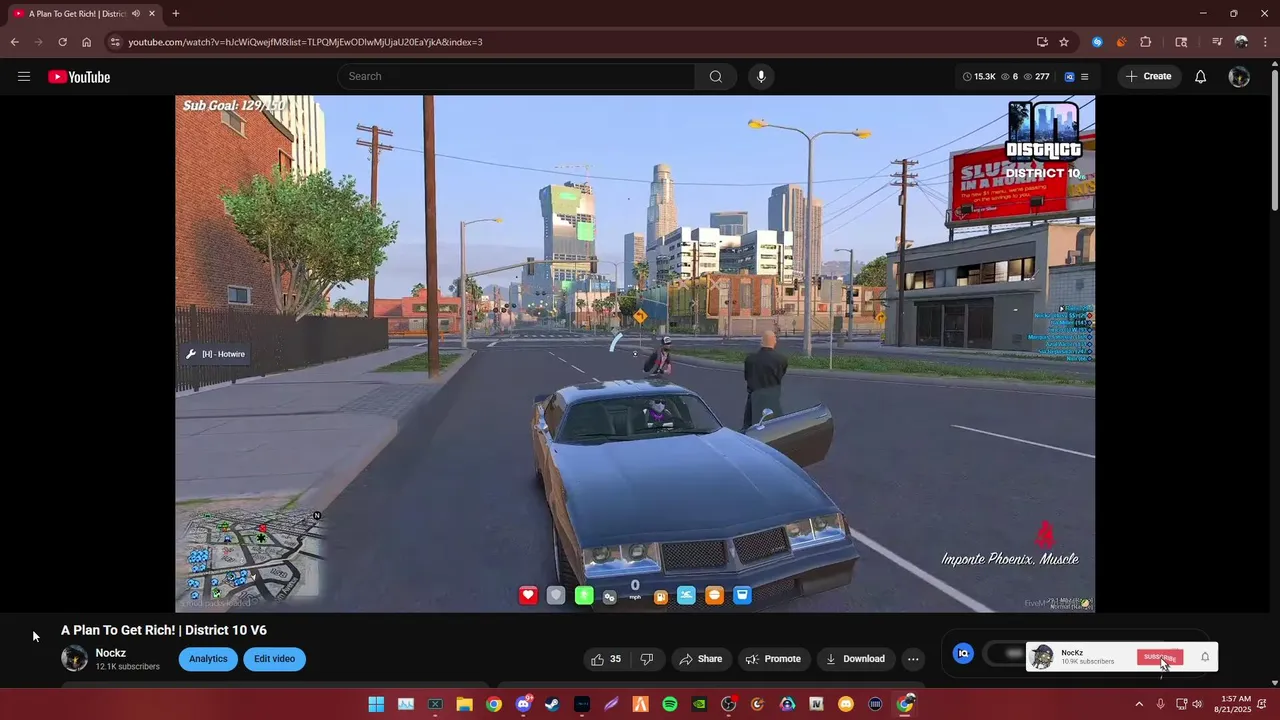Install app via address bar icon
1280x720 pixels.
pos(1042,42)
